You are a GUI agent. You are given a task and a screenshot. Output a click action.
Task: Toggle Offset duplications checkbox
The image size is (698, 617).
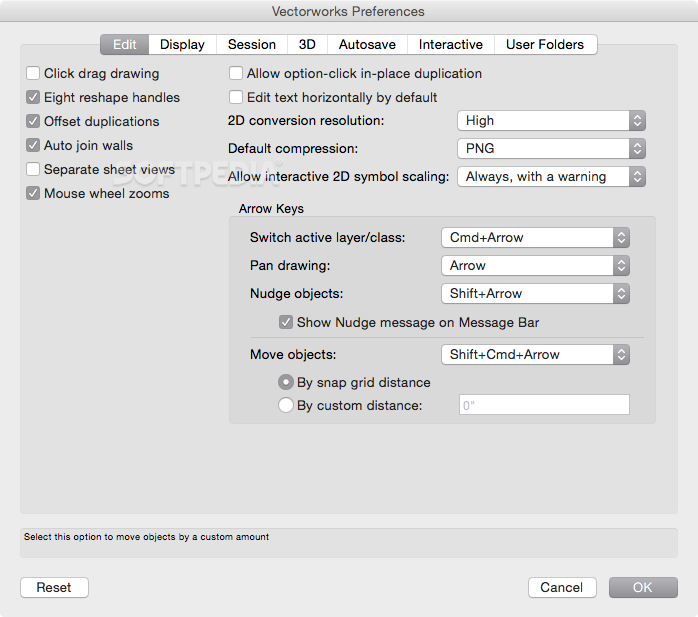pyautogui.click(x=33, y=121)
